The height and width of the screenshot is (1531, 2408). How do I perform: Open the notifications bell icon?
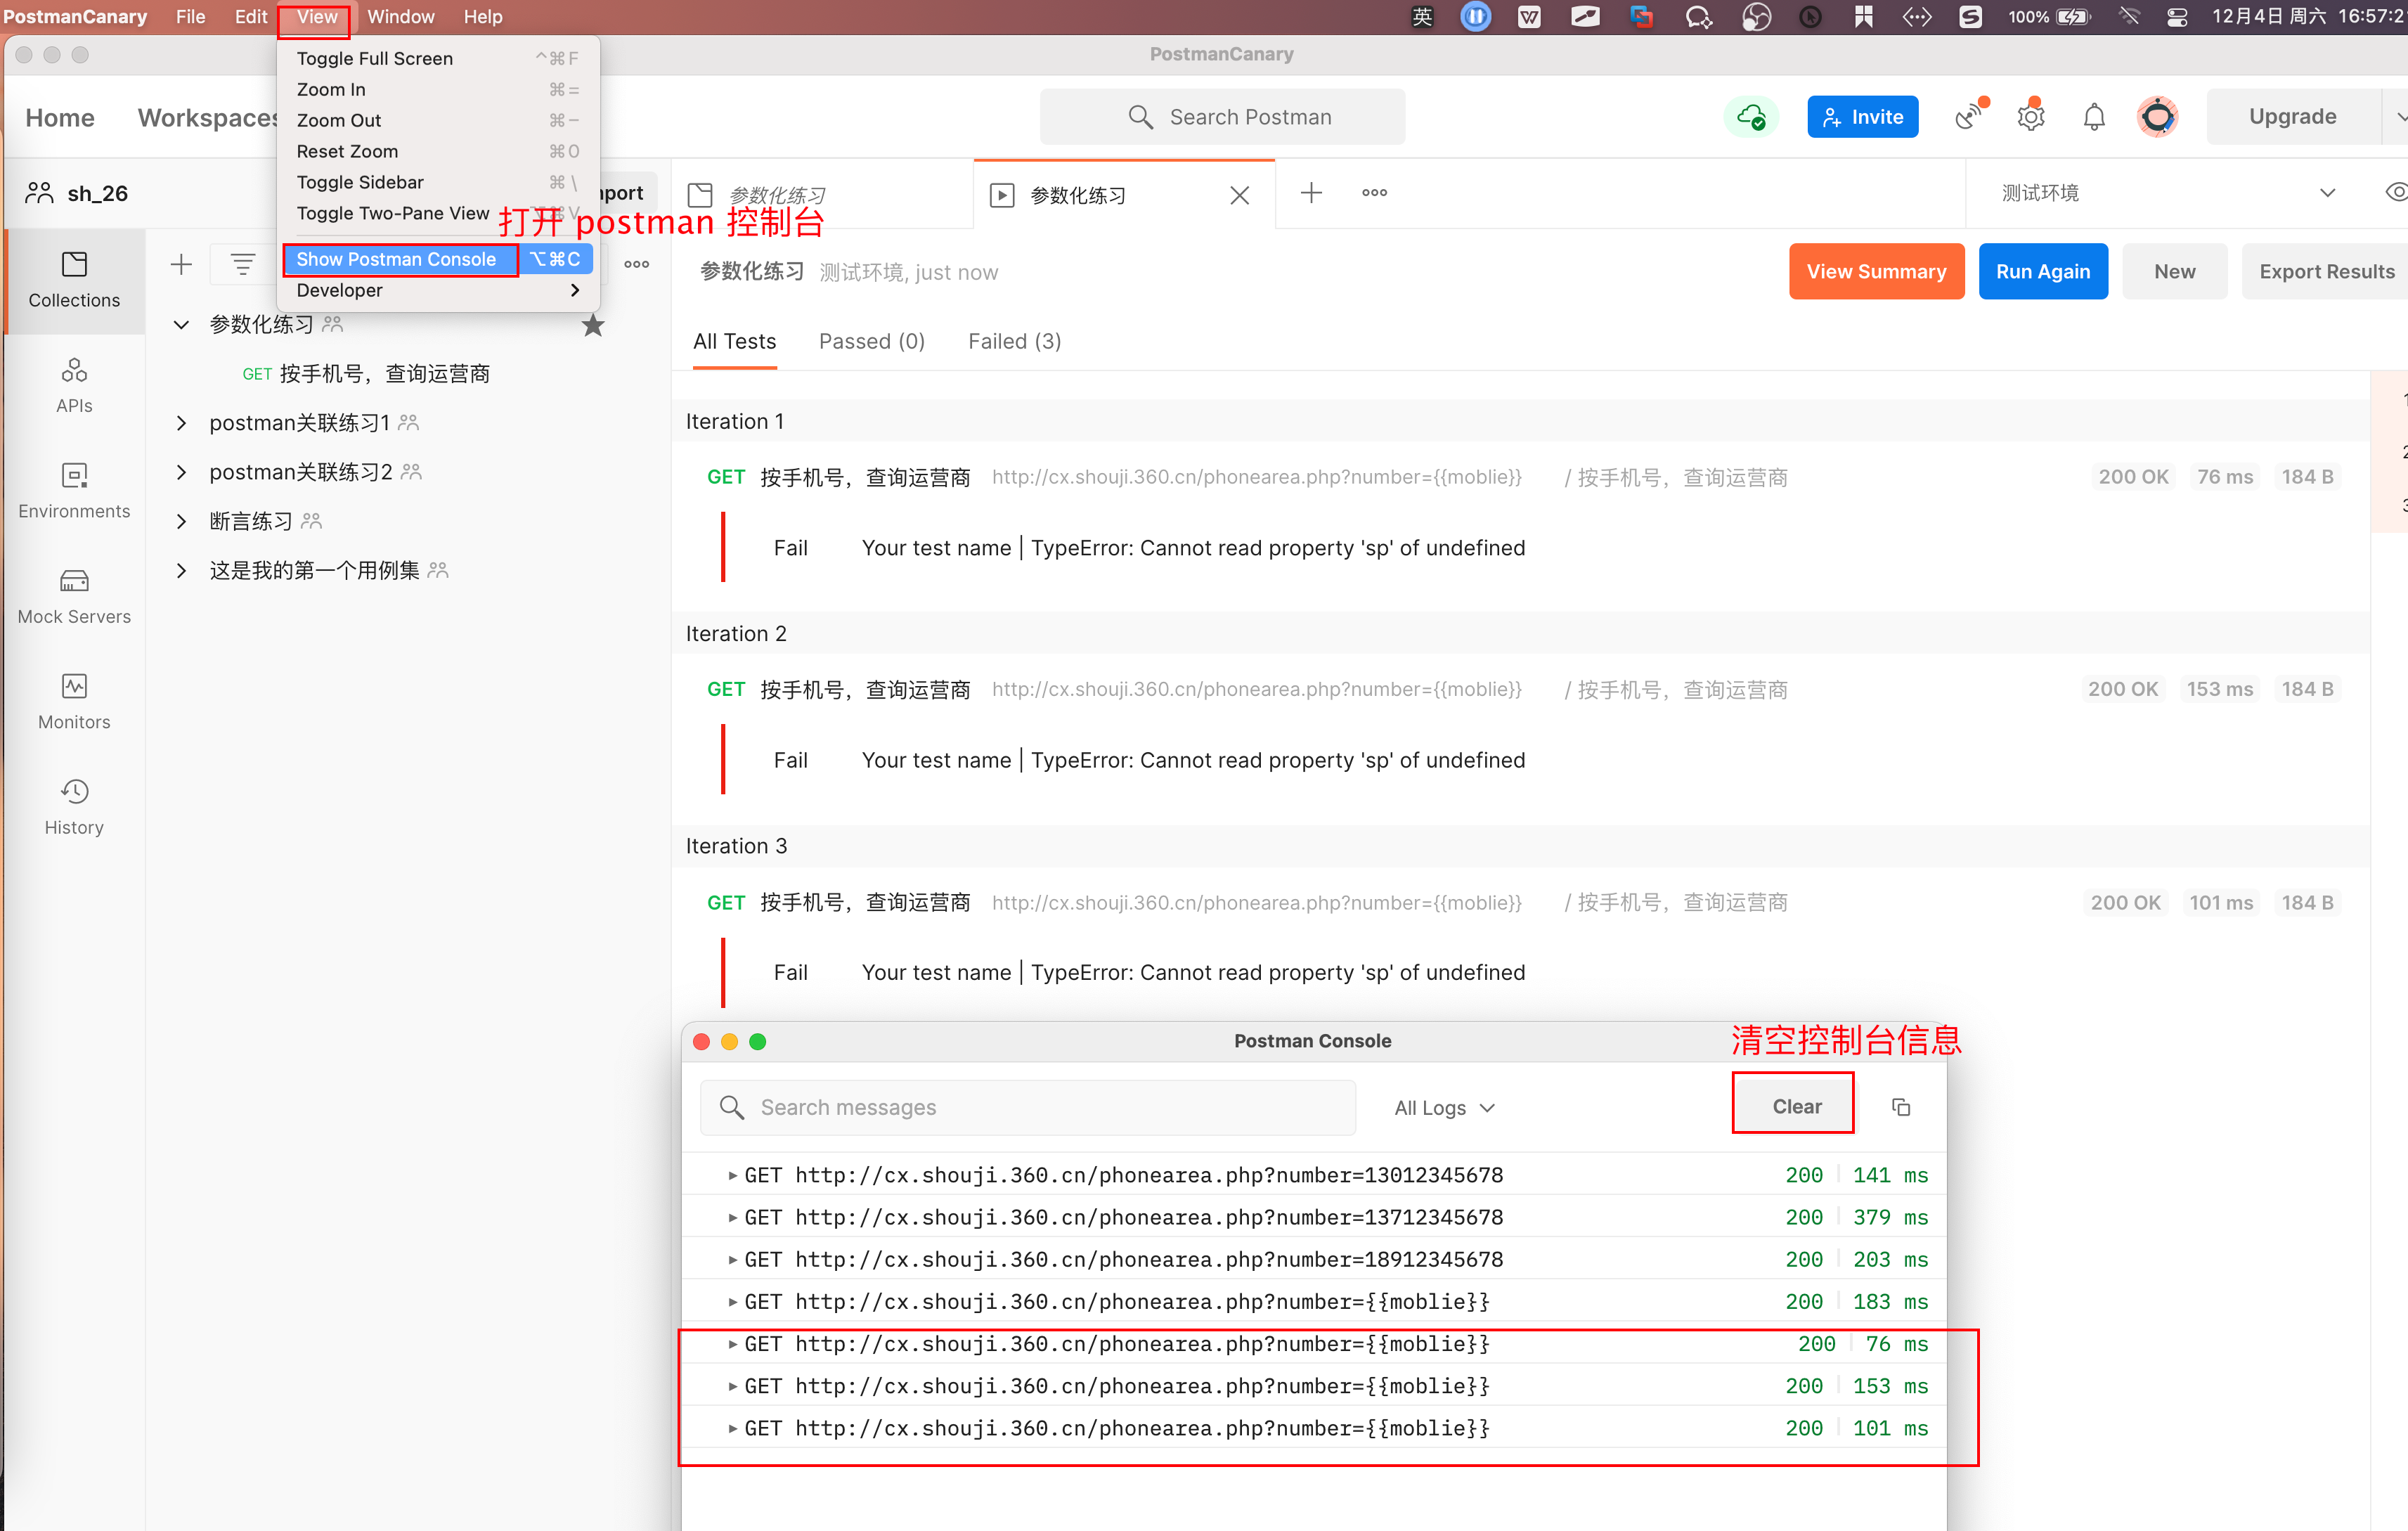pos(2094,117)
